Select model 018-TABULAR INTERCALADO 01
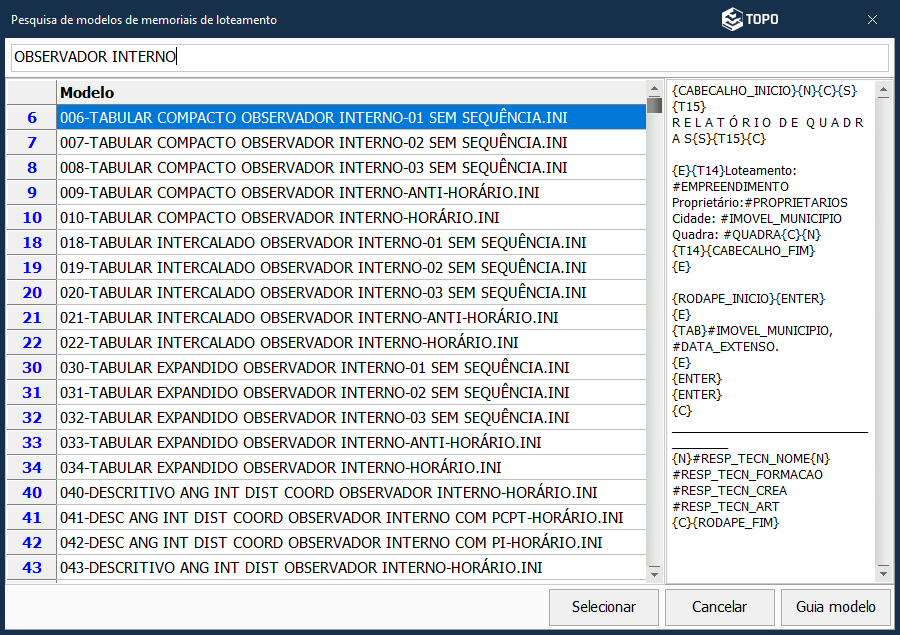Screen dimensions: 900x635 pyautogui.click(x=323, y=243)
